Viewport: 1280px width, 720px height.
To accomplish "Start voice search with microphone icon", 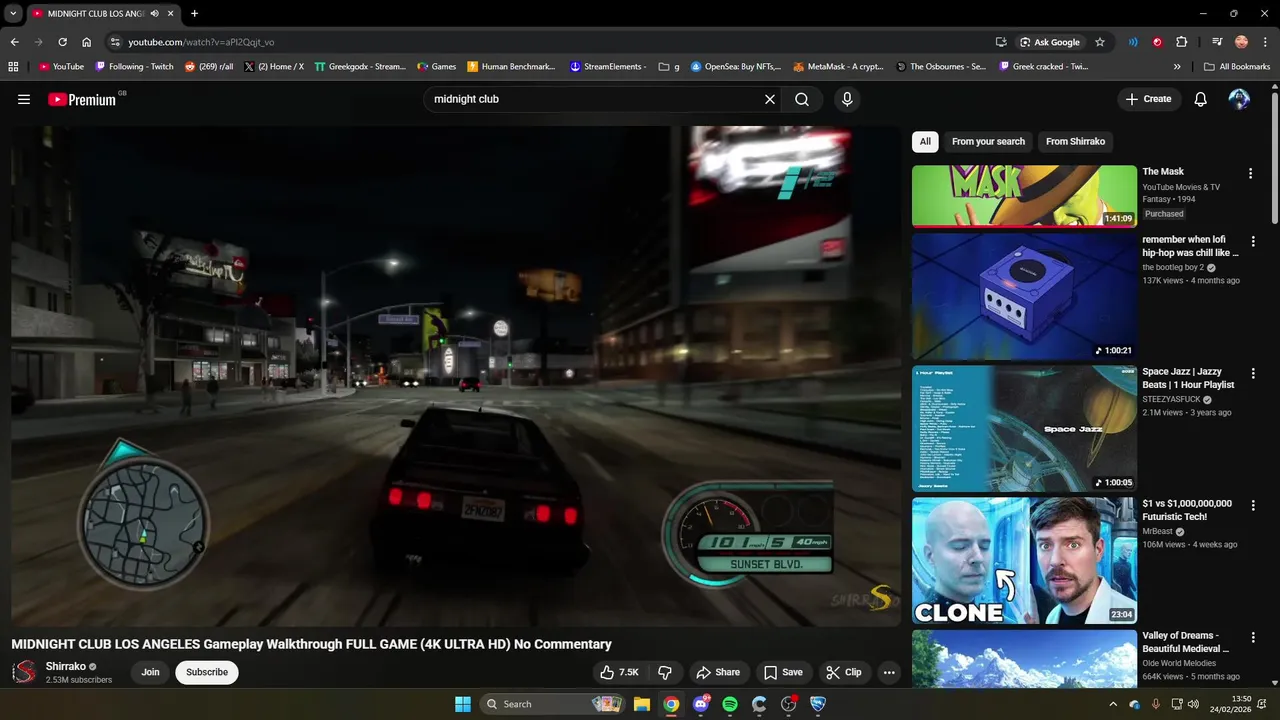I will point(847,99).
